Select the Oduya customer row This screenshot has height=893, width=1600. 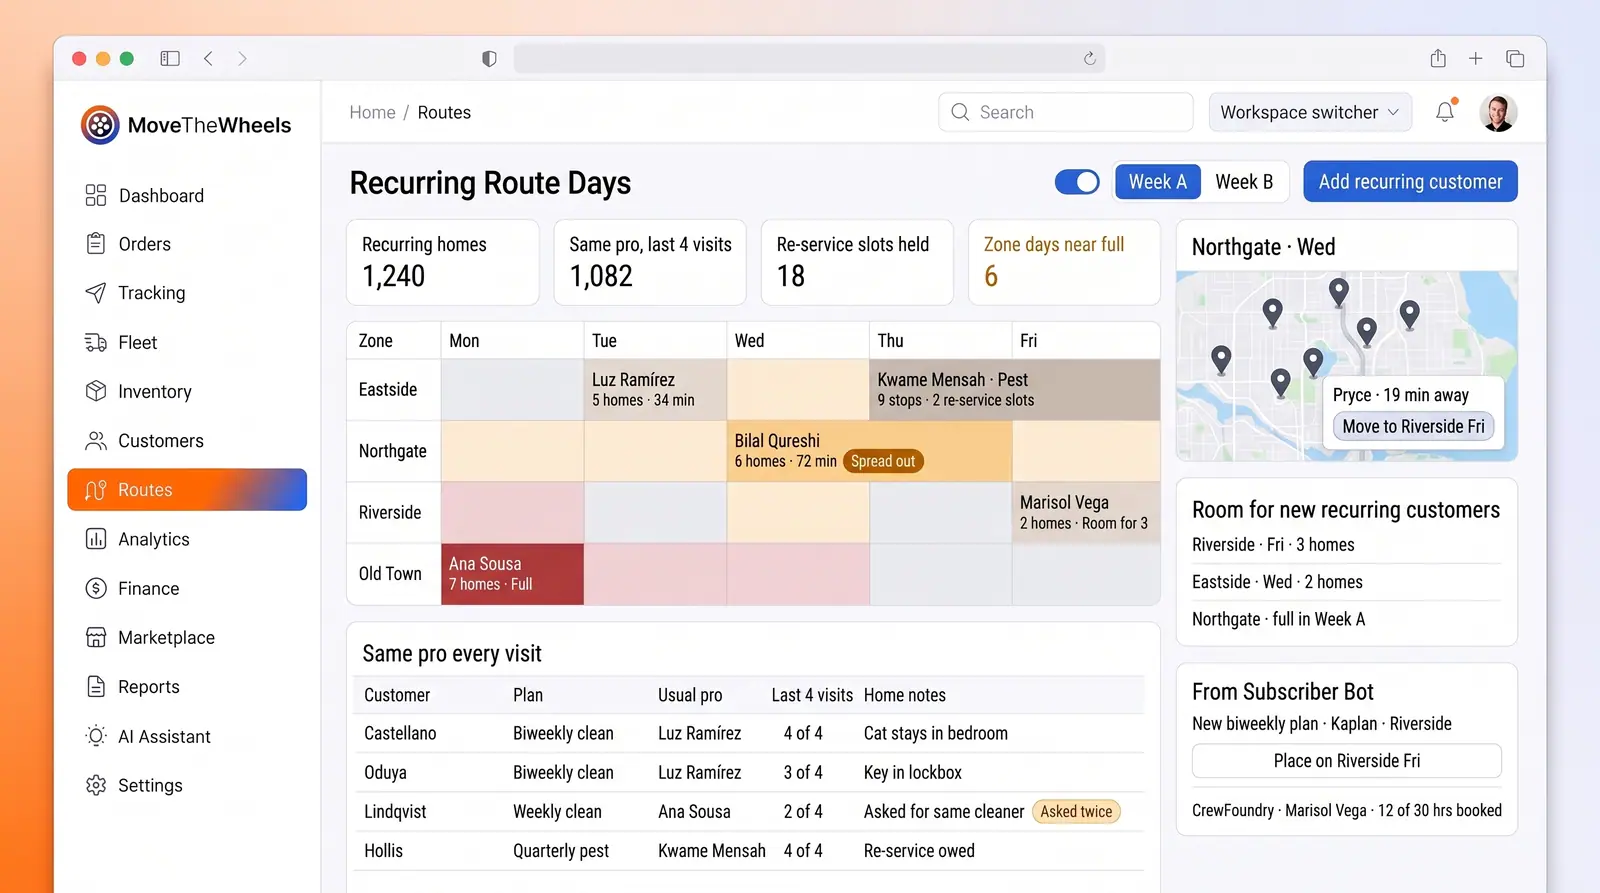[x=749, y=772]
